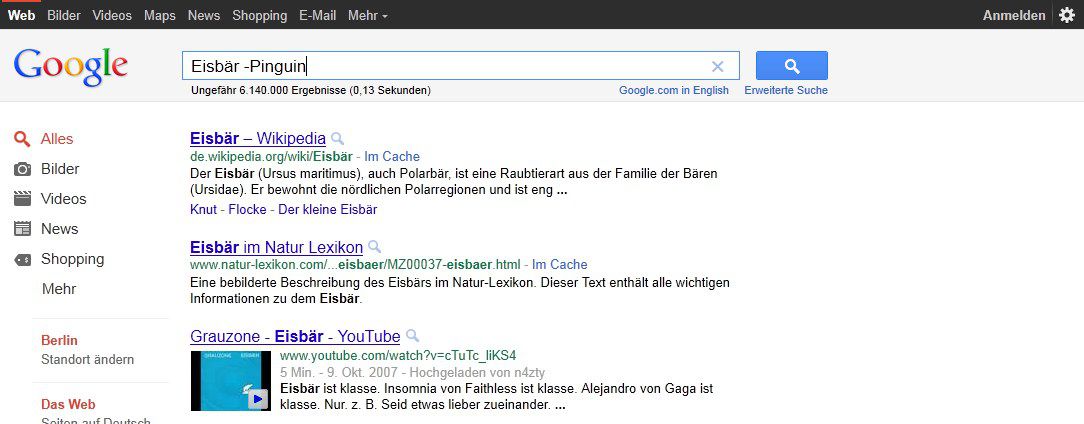
Task: Open Web tab in the top bar
Action: pyautogui.click(x=21, y=15)
